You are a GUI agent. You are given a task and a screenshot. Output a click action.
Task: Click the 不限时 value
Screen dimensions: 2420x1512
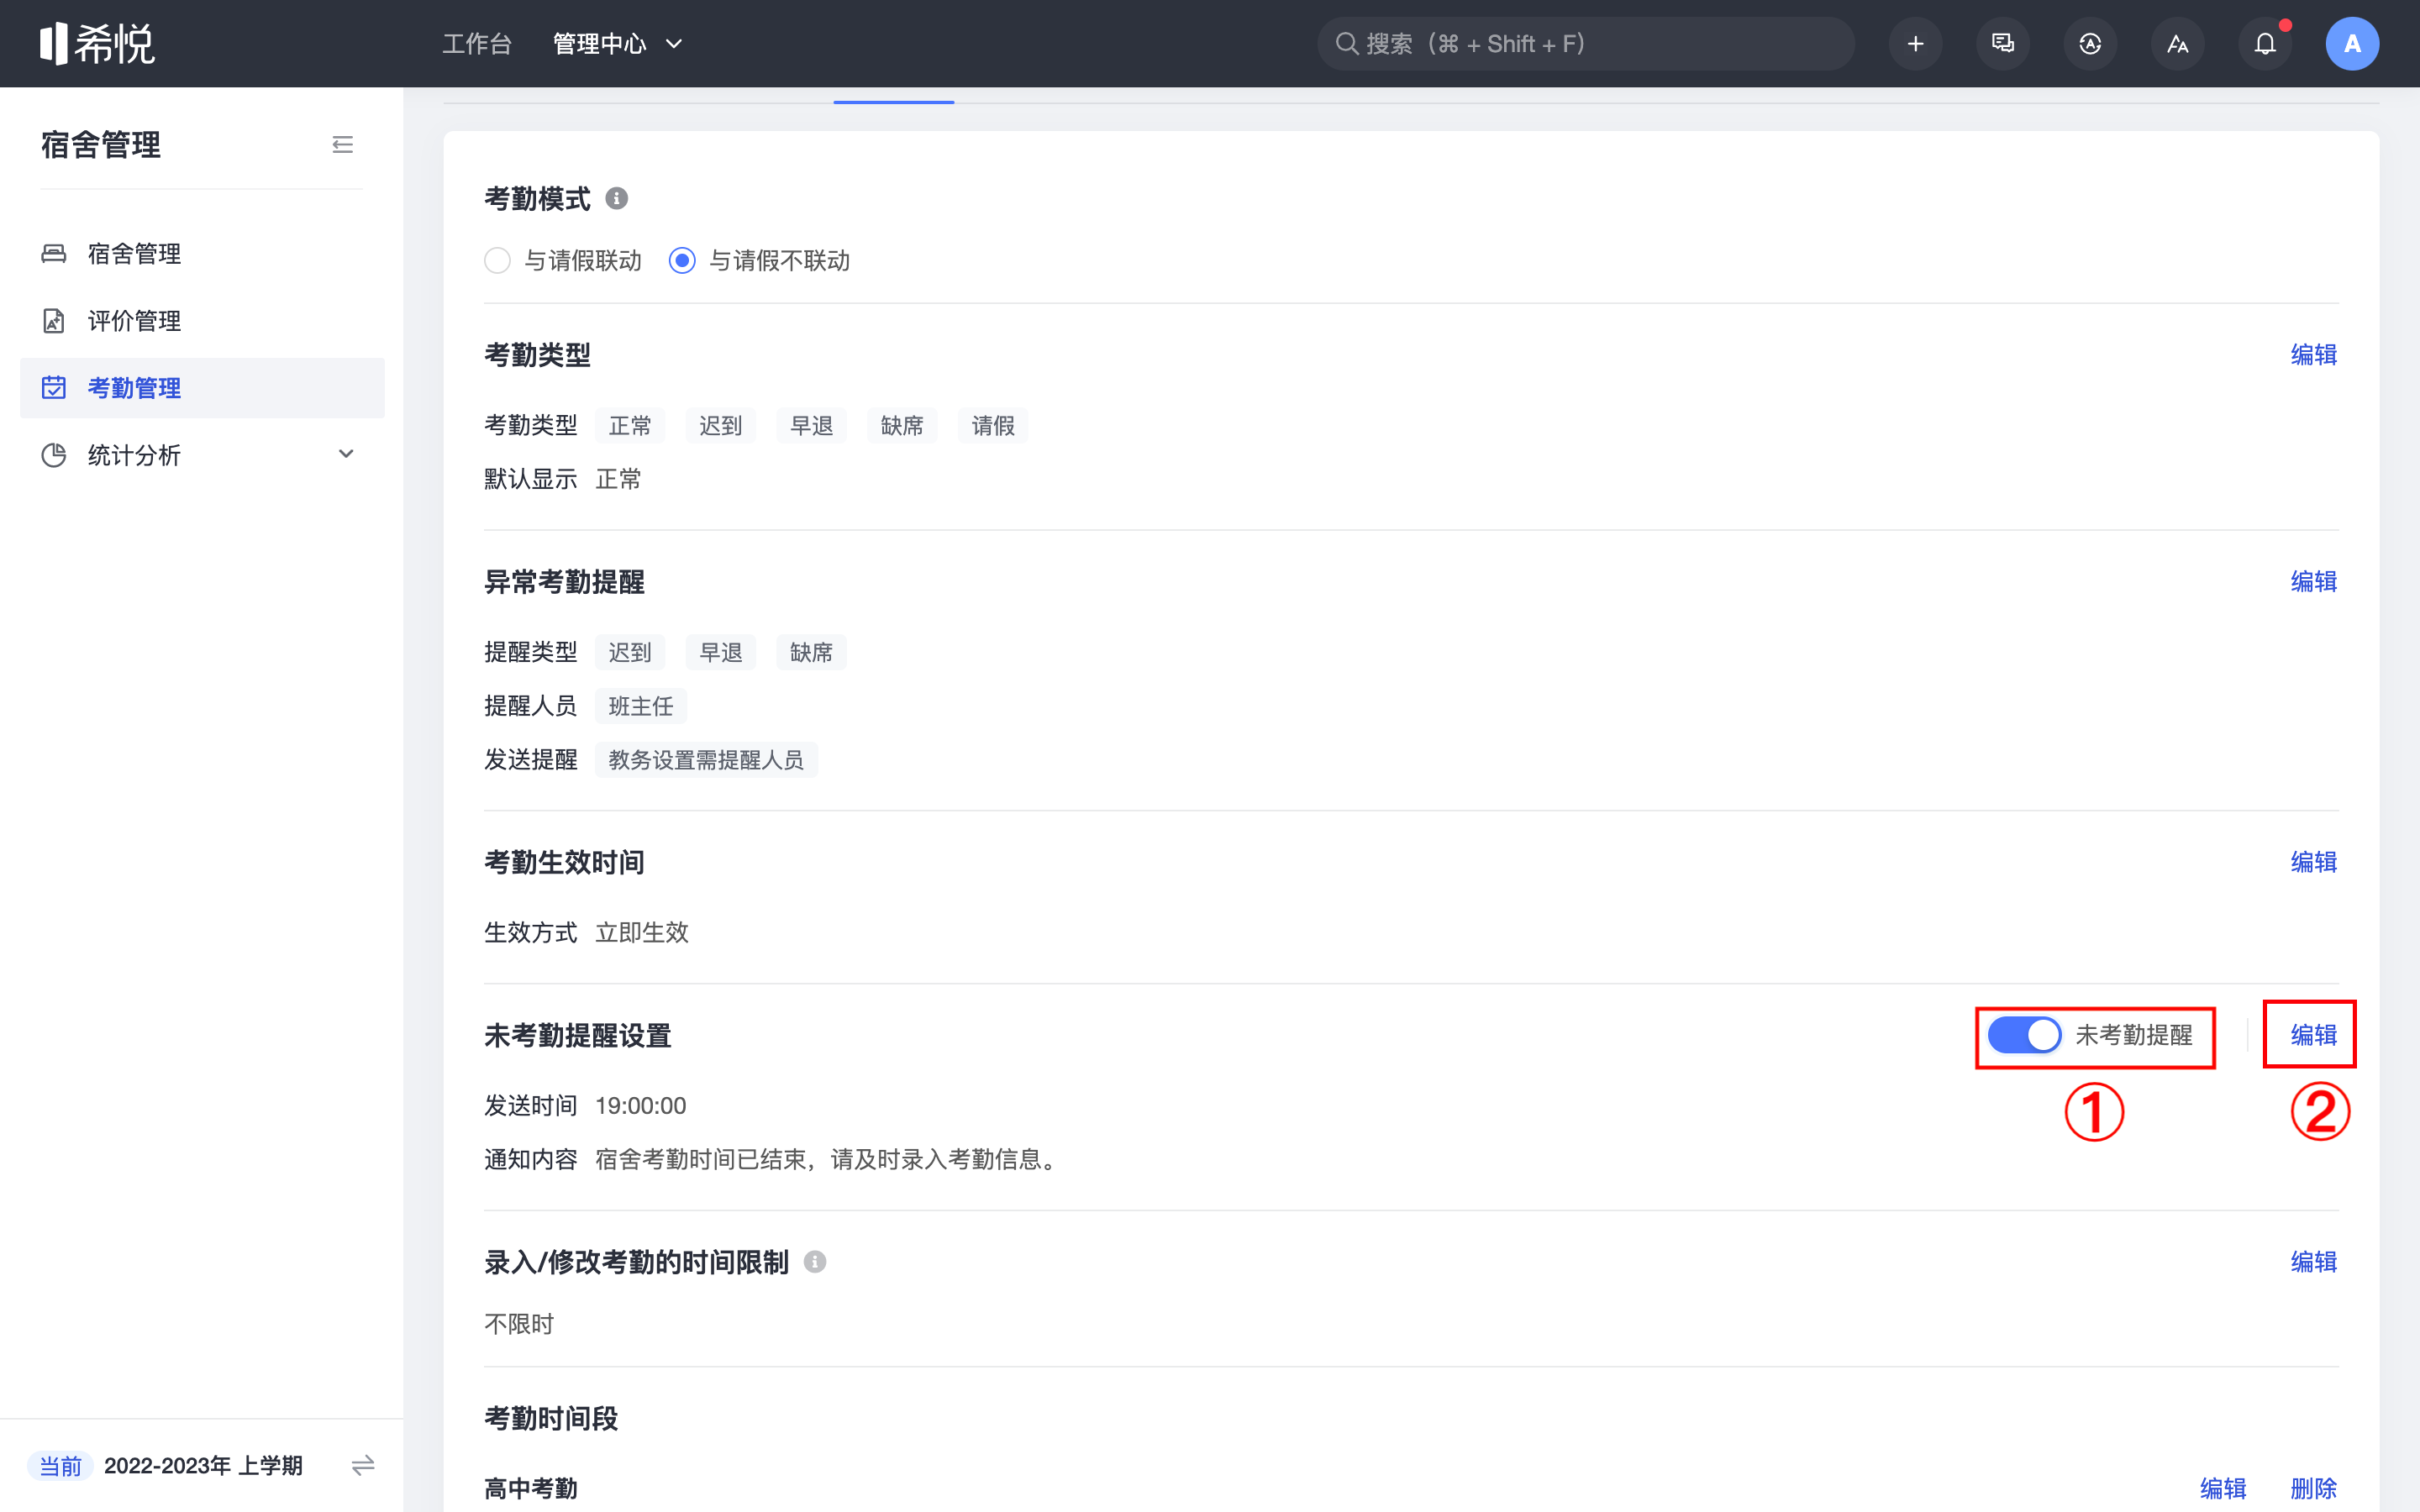[x=519, y=1325]
